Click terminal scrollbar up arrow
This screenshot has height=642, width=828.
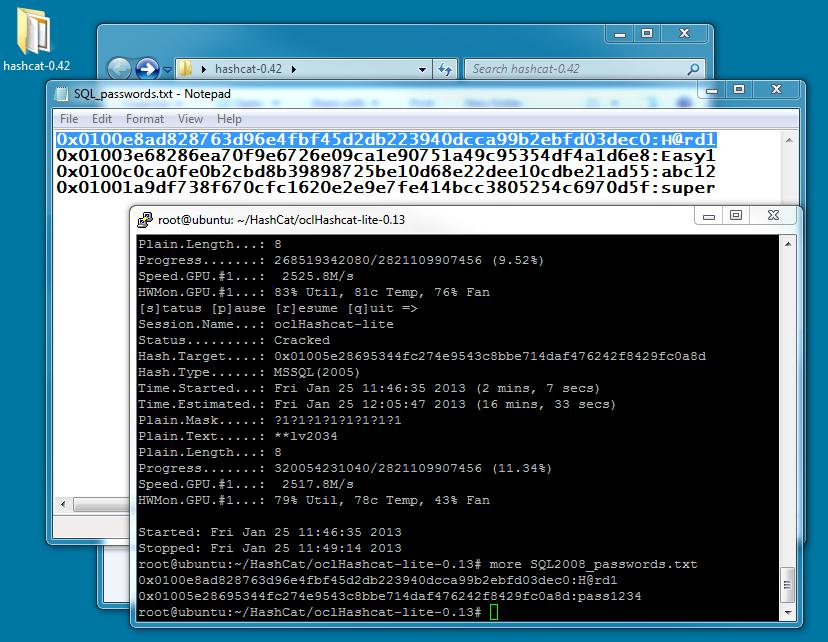point(788,243)
